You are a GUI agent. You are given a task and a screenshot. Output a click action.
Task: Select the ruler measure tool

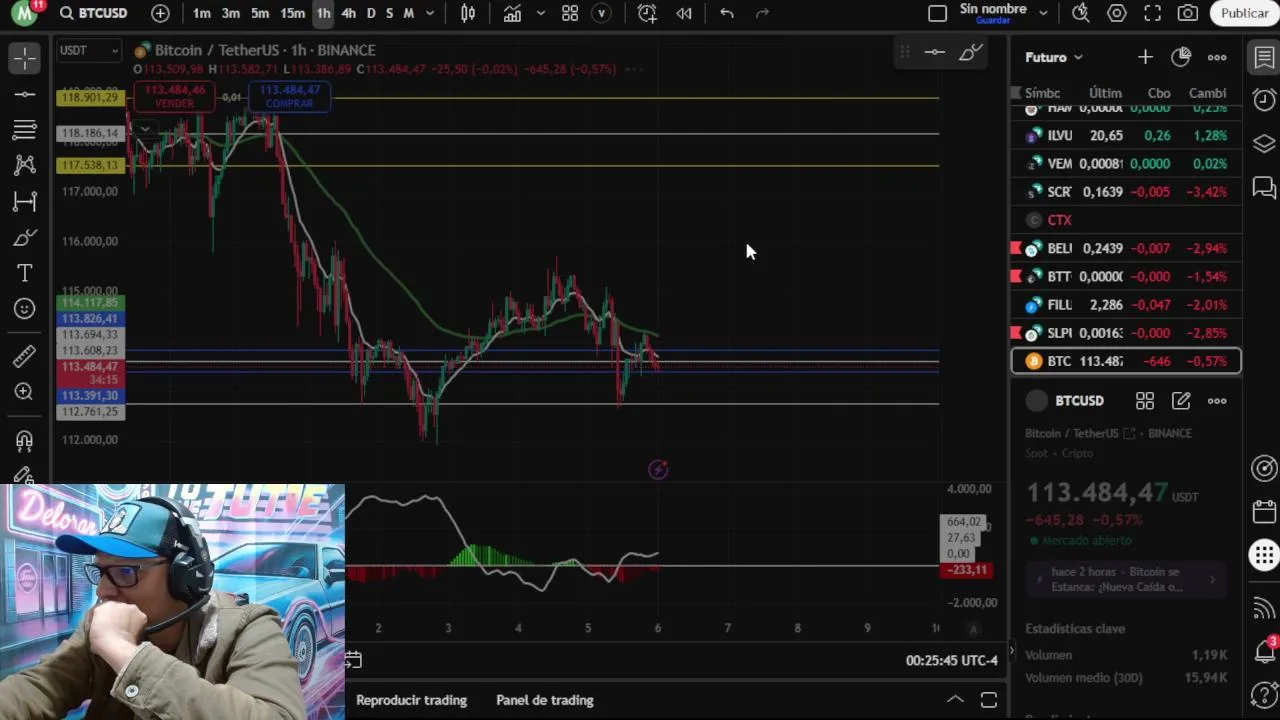[25, 356]
